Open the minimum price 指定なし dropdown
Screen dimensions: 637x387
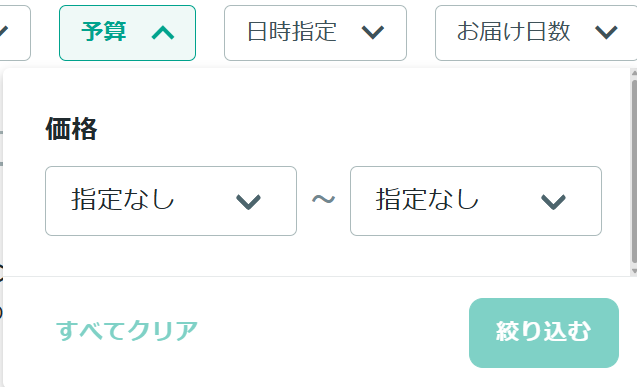pos(171,201)
